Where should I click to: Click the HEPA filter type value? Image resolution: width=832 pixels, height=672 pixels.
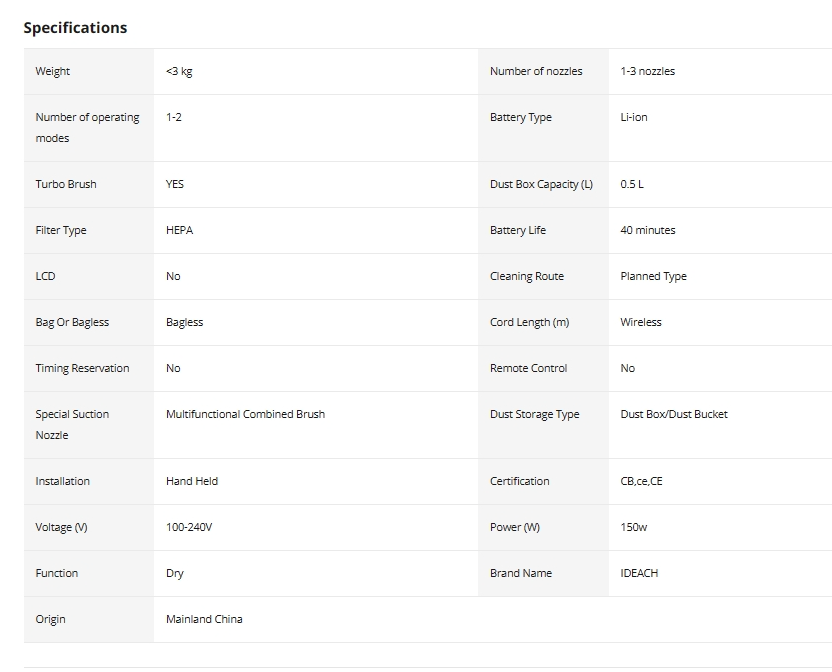[x=179, y=230]
